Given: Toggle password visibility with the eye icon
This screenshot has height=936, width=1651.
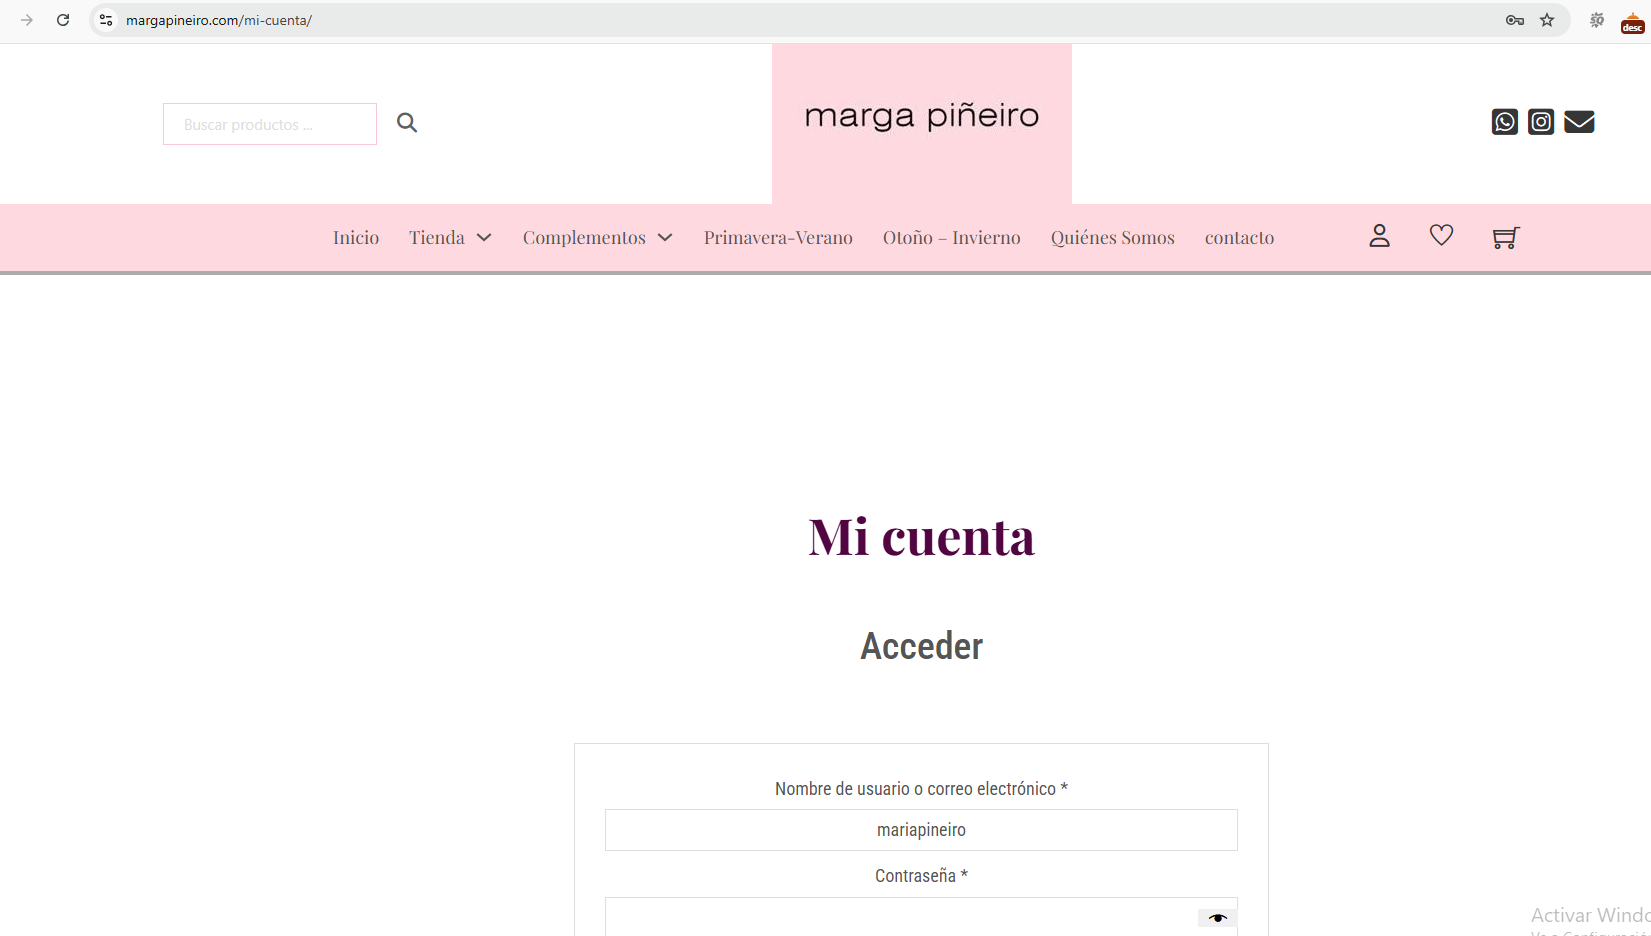Looking at the screenshot, I should click(x=1217, y=918).
